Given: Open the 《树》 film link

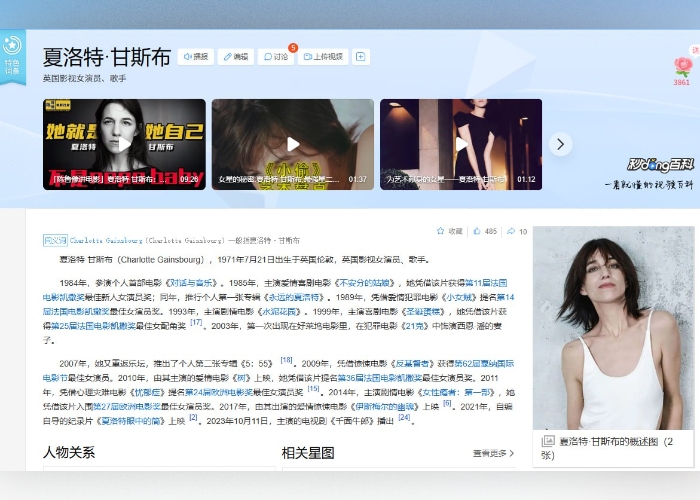Looking at the screenshot, I should coord(241,378).
